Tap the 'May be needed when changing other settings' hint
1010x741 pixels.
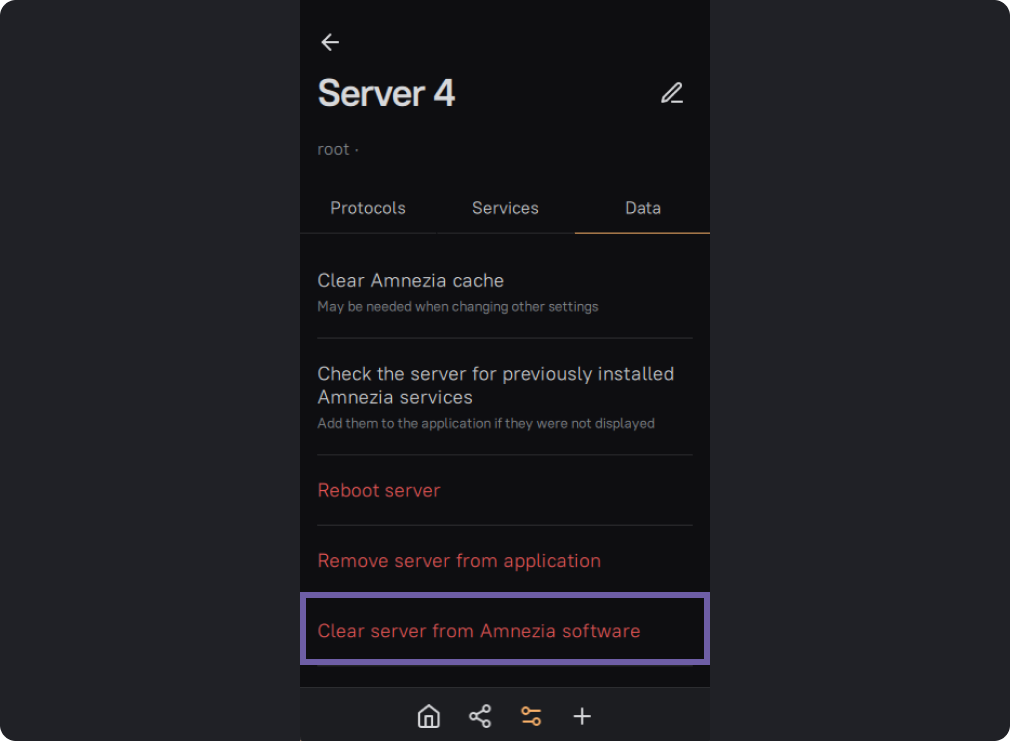457,307
